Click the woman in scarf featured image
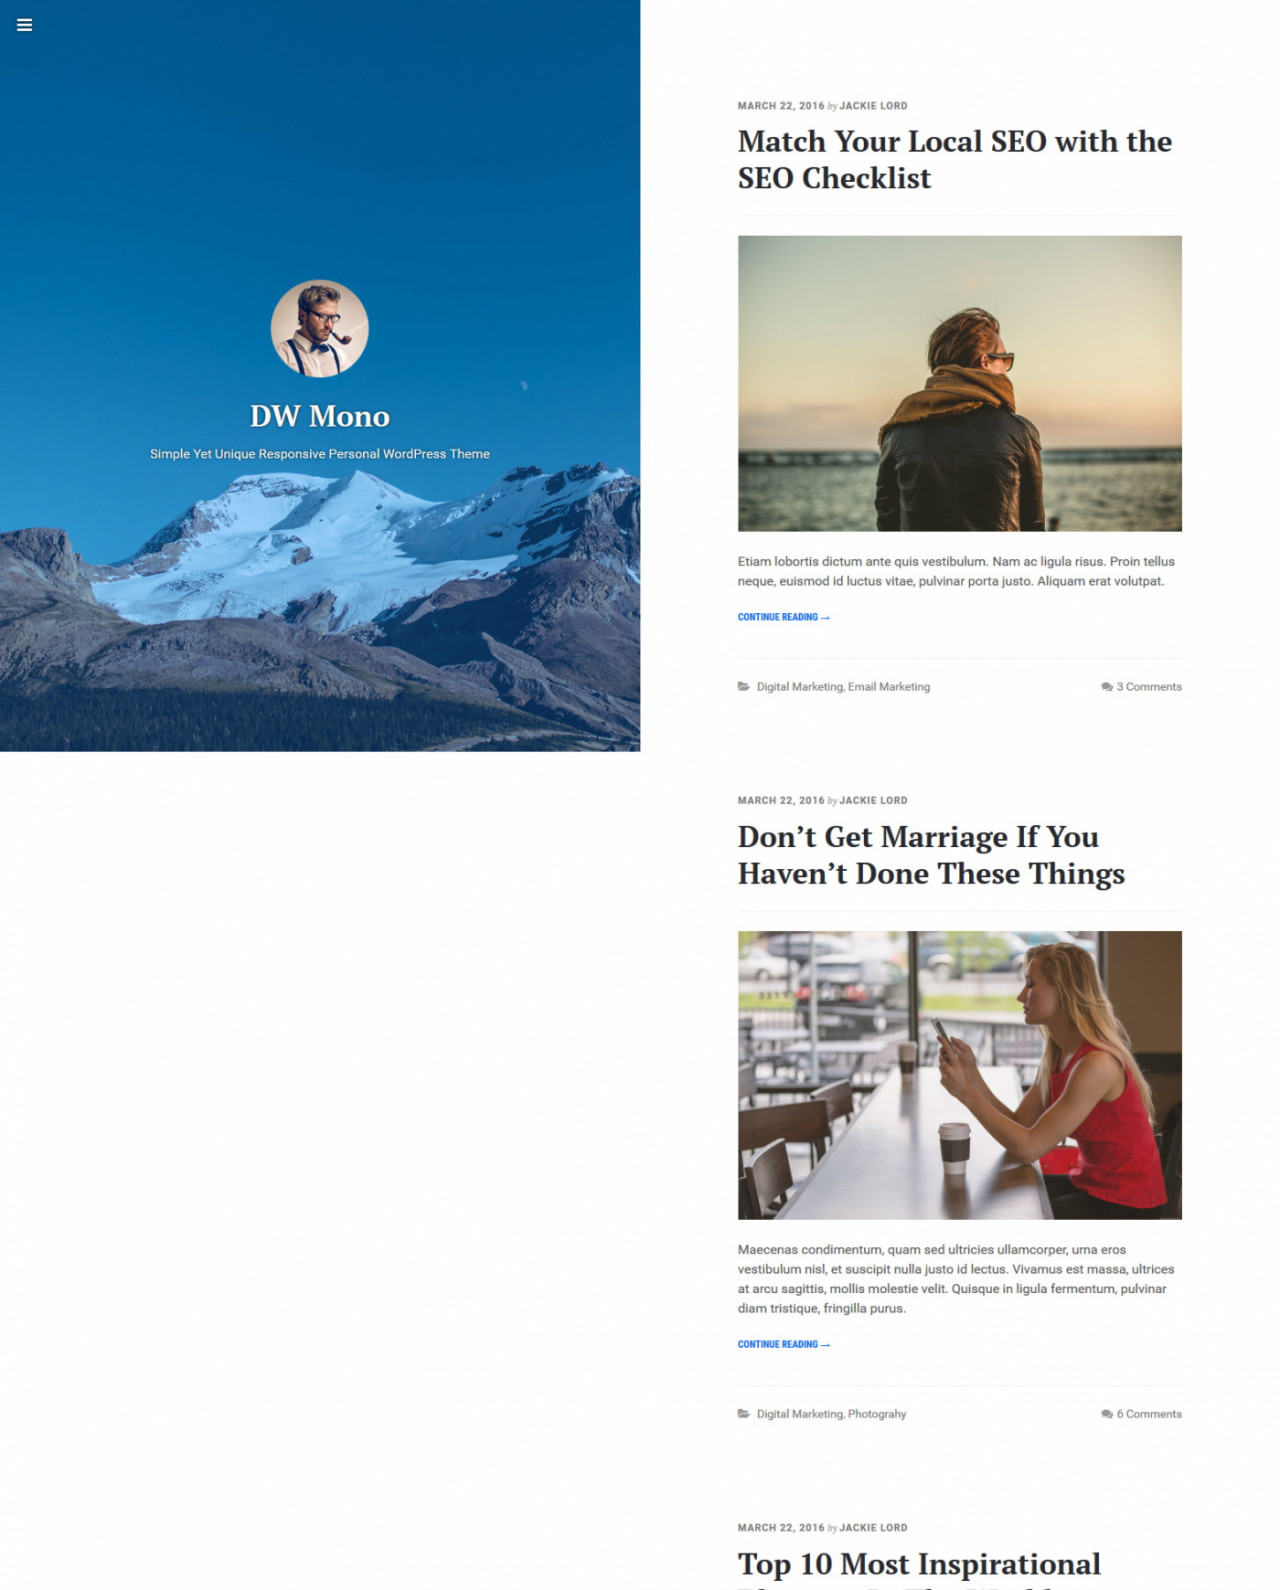 tap(960, 383)
